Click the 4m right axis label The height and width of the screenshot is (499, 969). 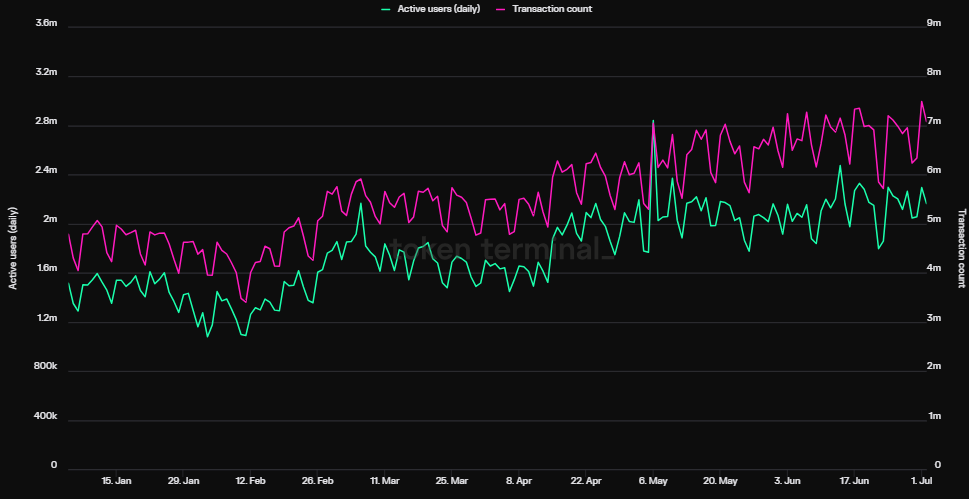(x=934, y=269)
